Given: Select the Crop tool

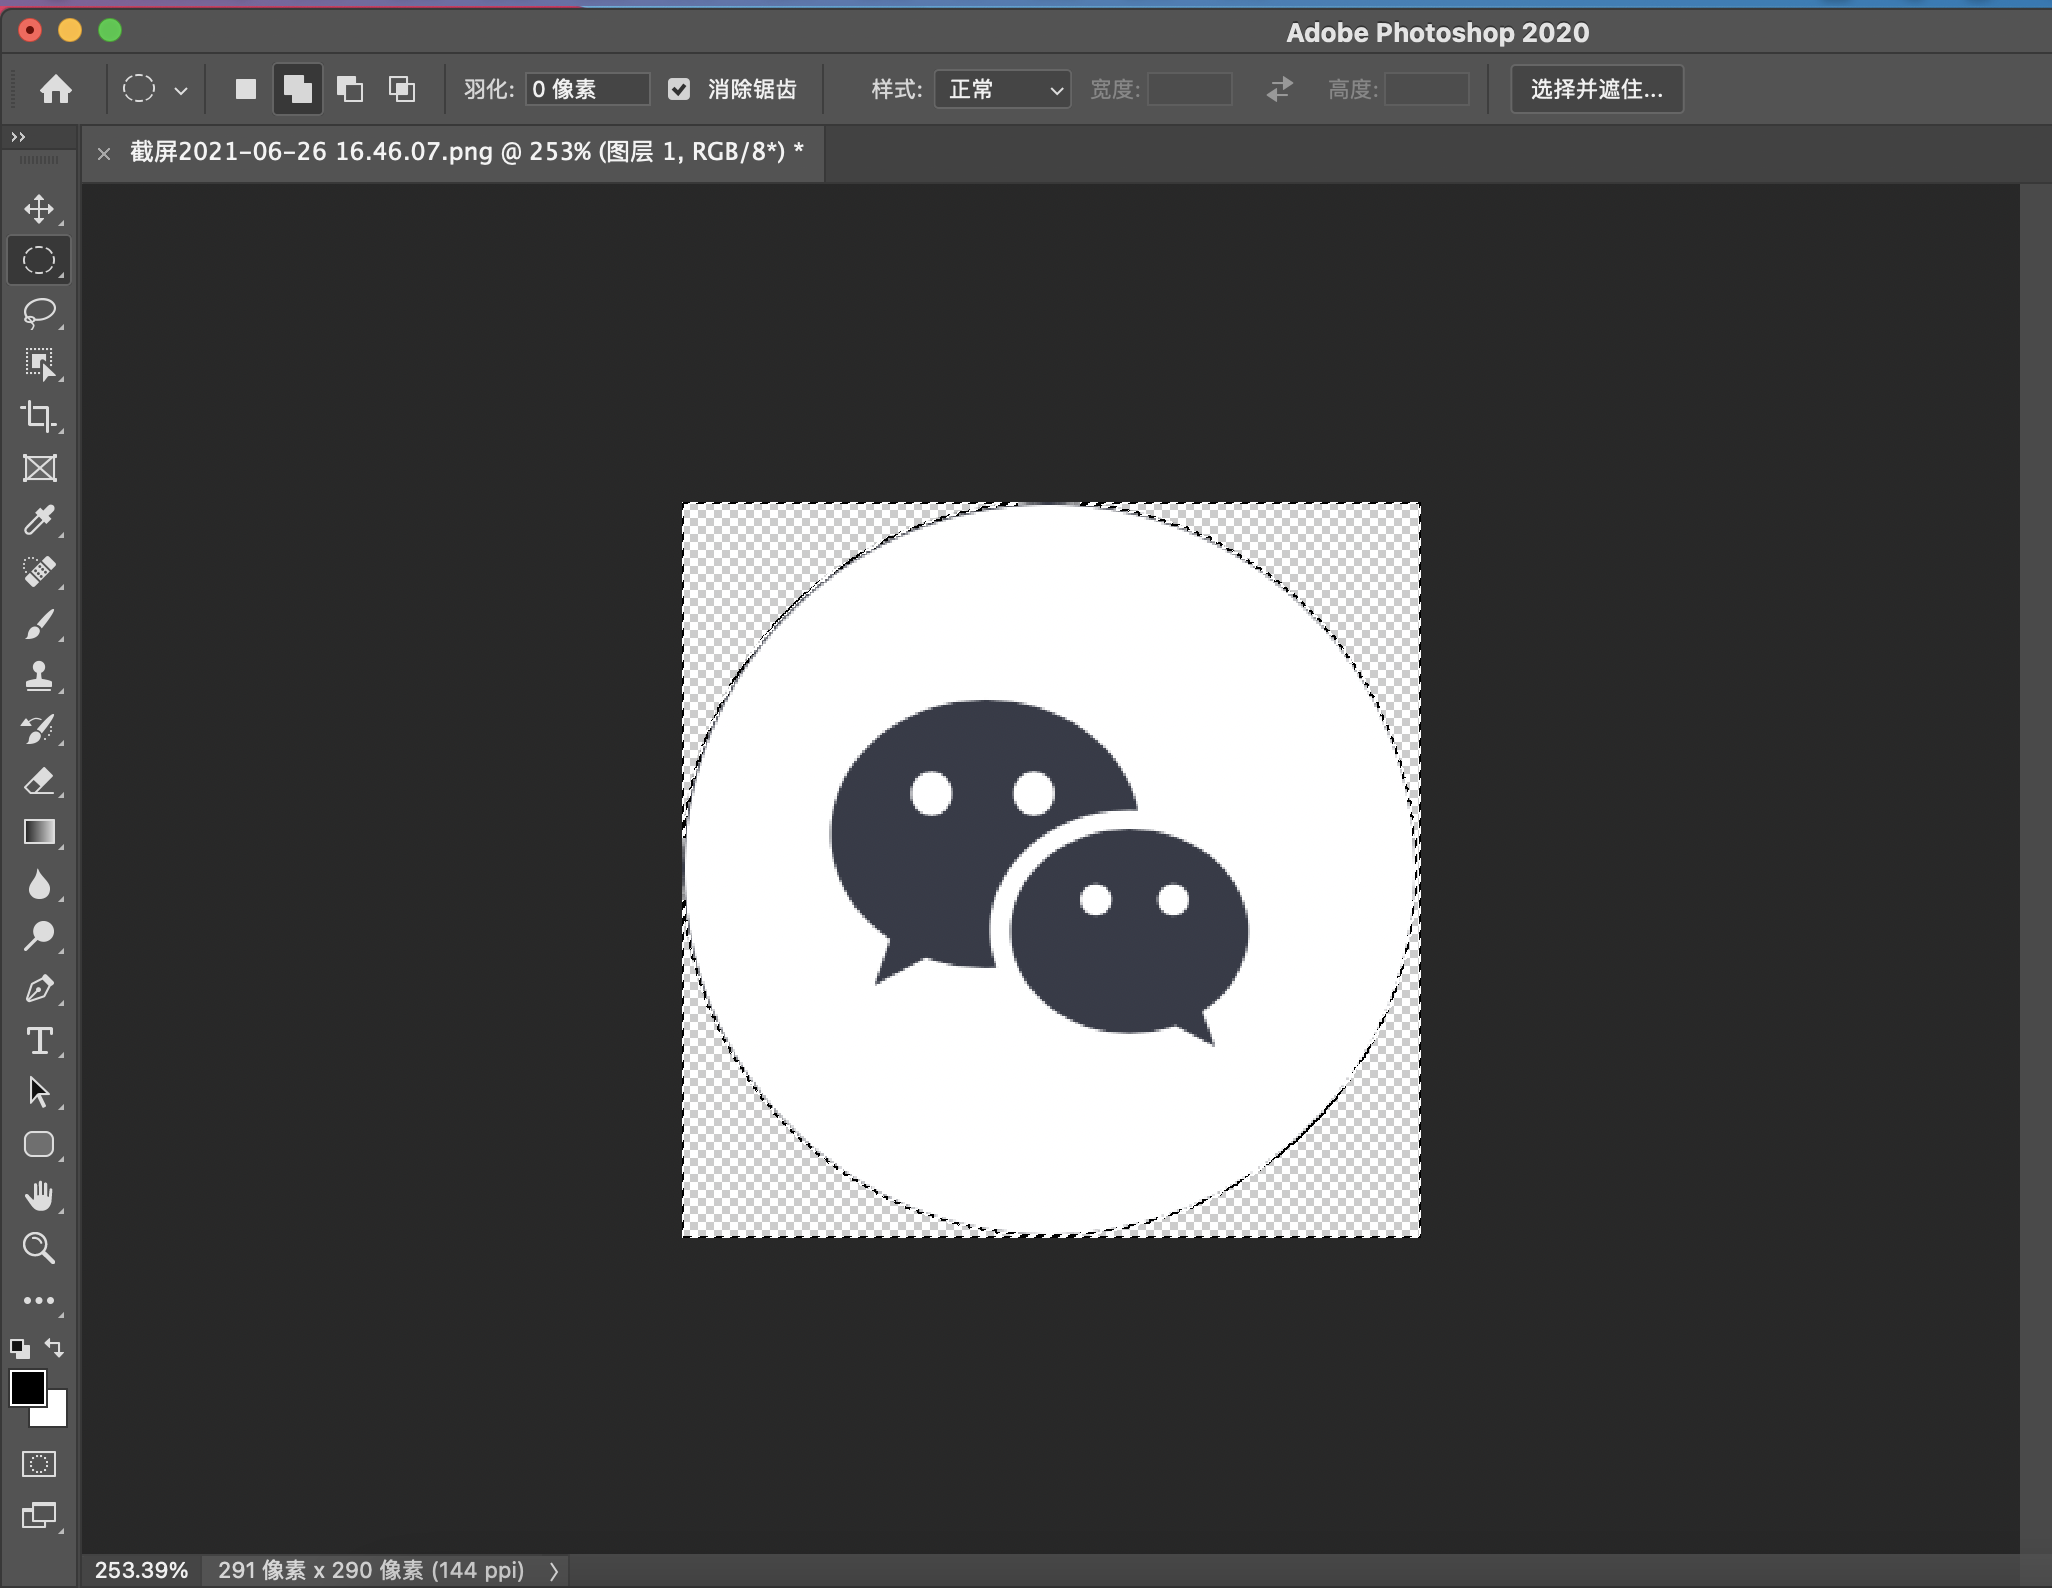Looking at the screenshot, I should [x=39, y=417].
